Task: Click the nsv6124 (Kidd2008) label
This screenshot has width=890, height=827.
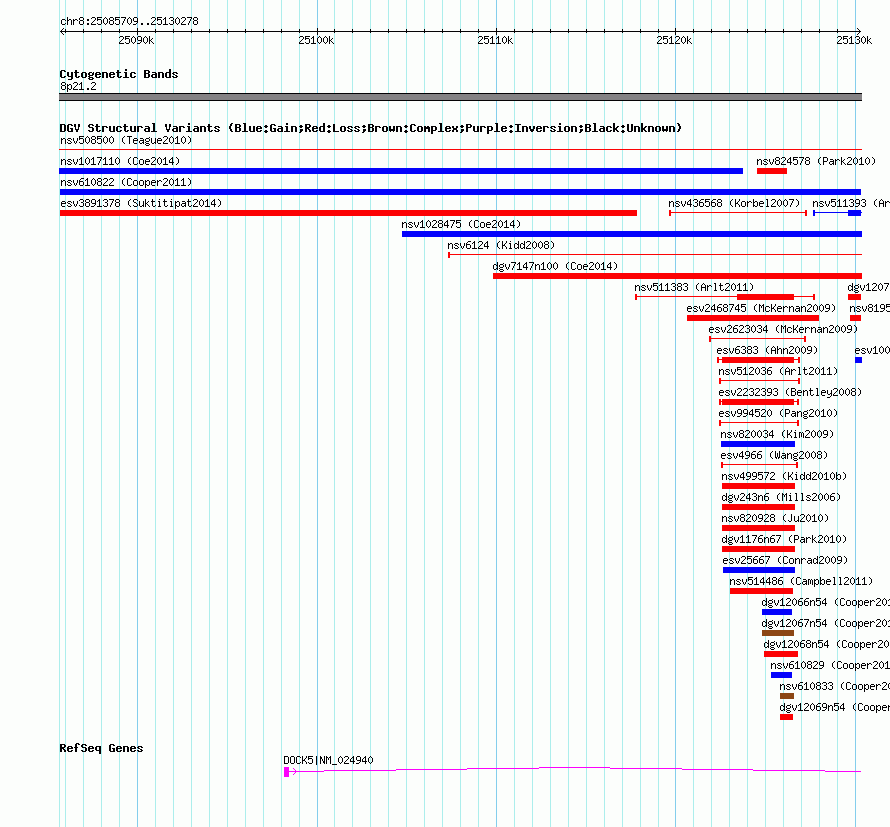Action: tap(501, 245)
